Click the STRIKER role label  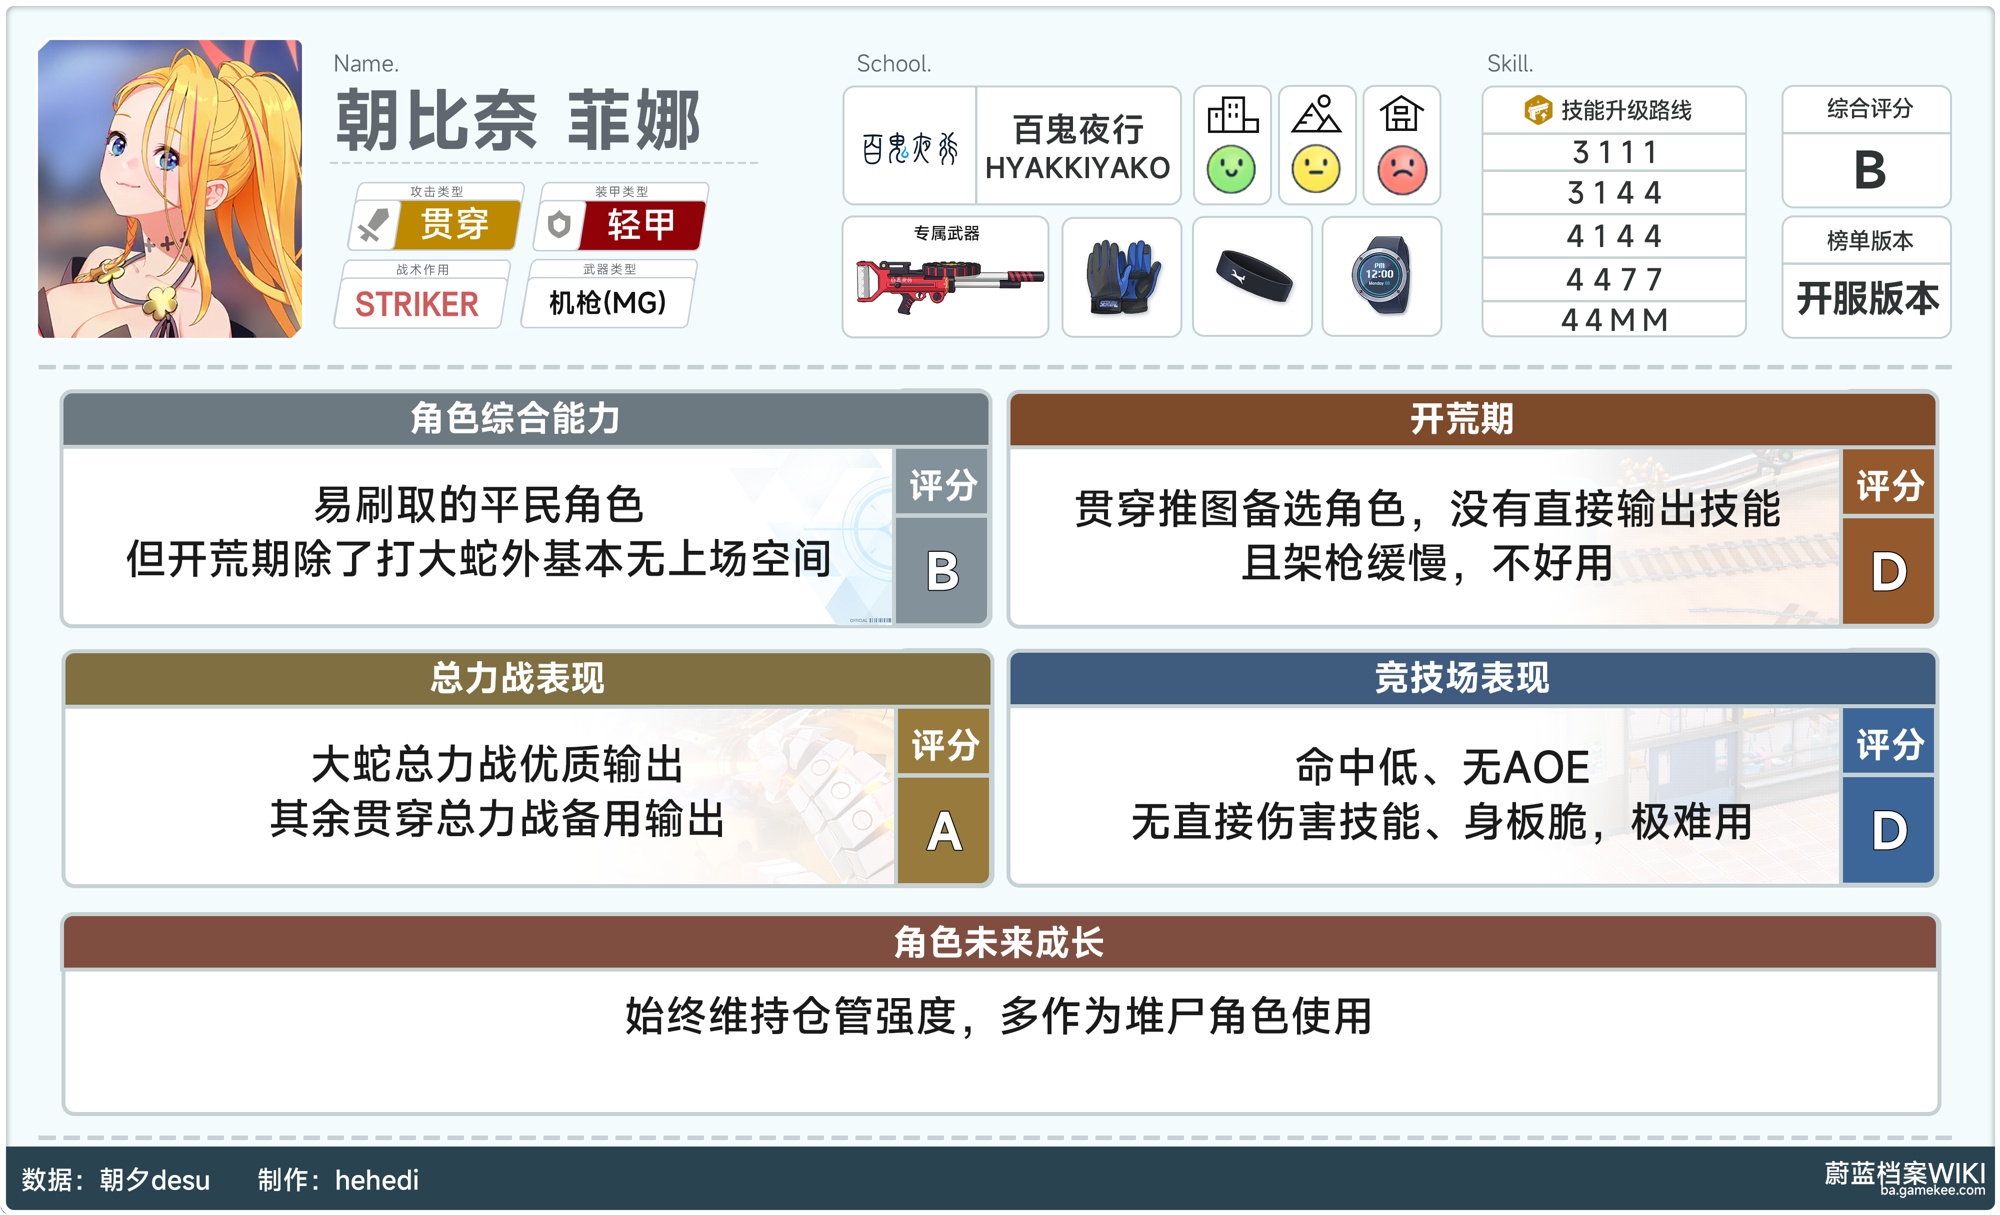pyautogui.click(x=417, y=304)
